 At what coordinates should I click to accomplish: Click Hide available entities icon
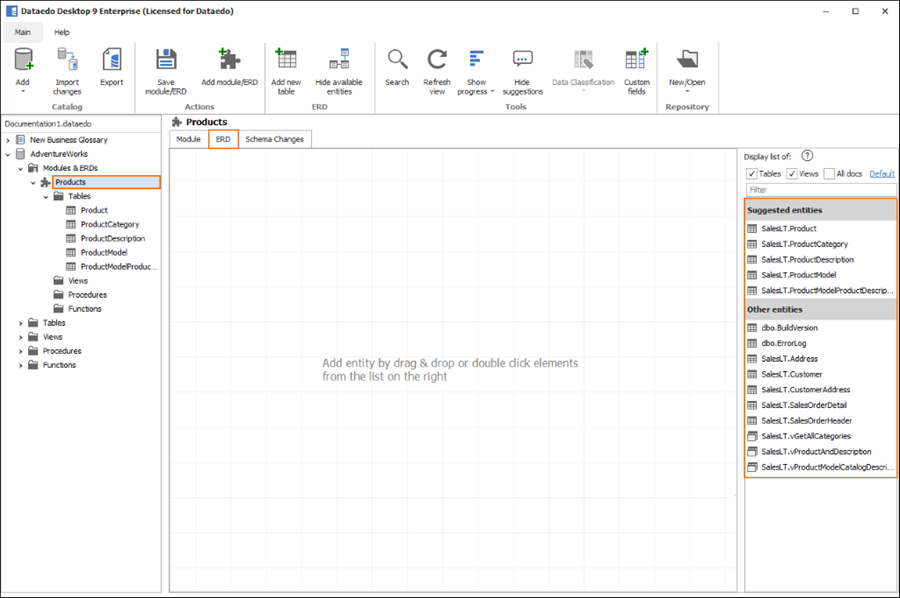339,59
